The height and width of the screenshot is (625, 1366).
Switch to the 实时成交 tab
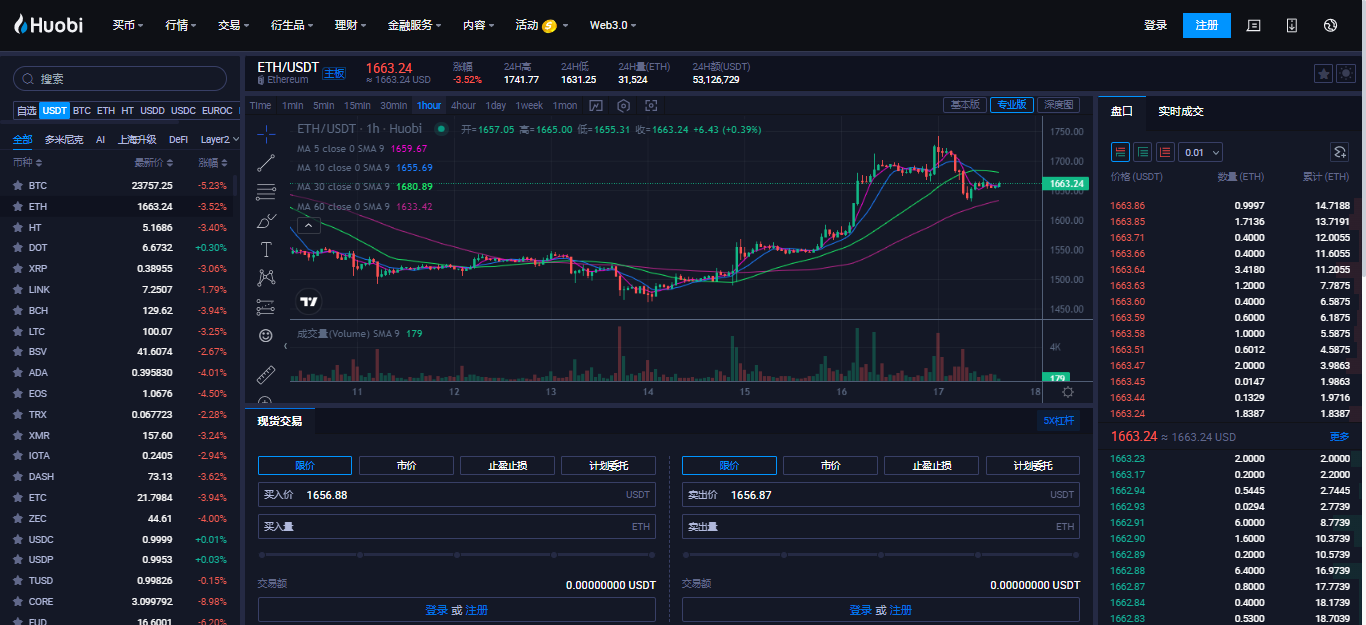tap(1180, 112)
